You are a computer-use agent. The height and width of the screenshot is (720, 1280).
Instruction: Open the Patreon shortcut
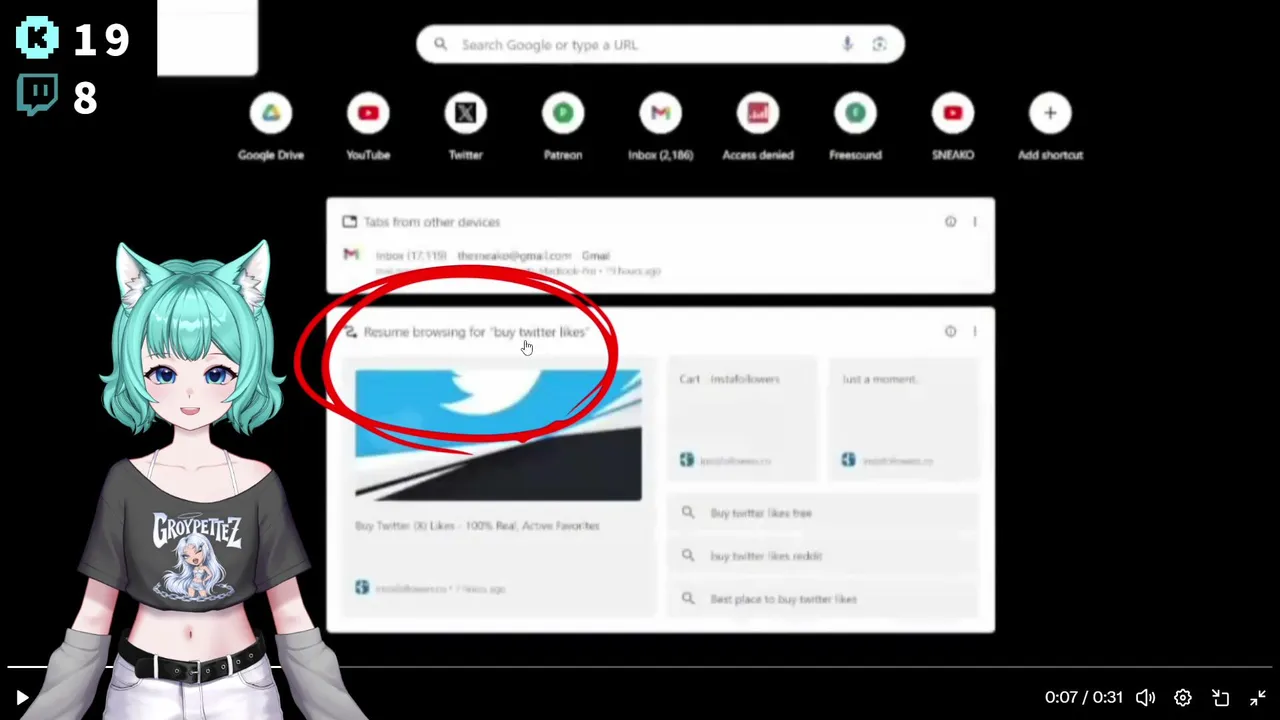click(x=563, y=127)
